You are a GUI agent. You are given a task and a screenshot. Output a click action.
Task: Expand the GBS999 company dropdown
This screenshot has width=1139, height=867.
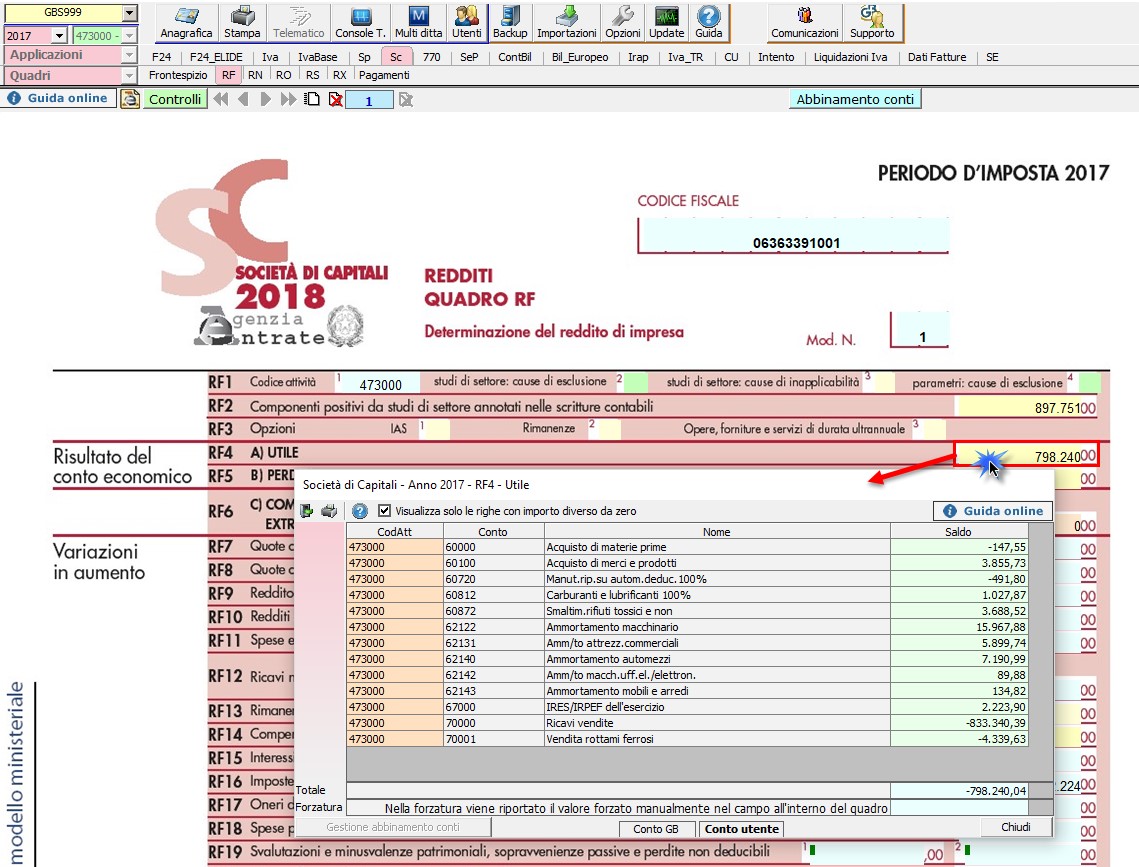(x=129, y=13)
